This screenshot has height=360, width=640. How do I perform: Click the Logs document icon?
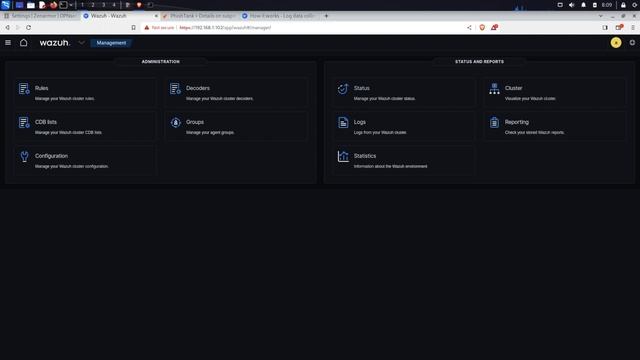pos(343,122)
